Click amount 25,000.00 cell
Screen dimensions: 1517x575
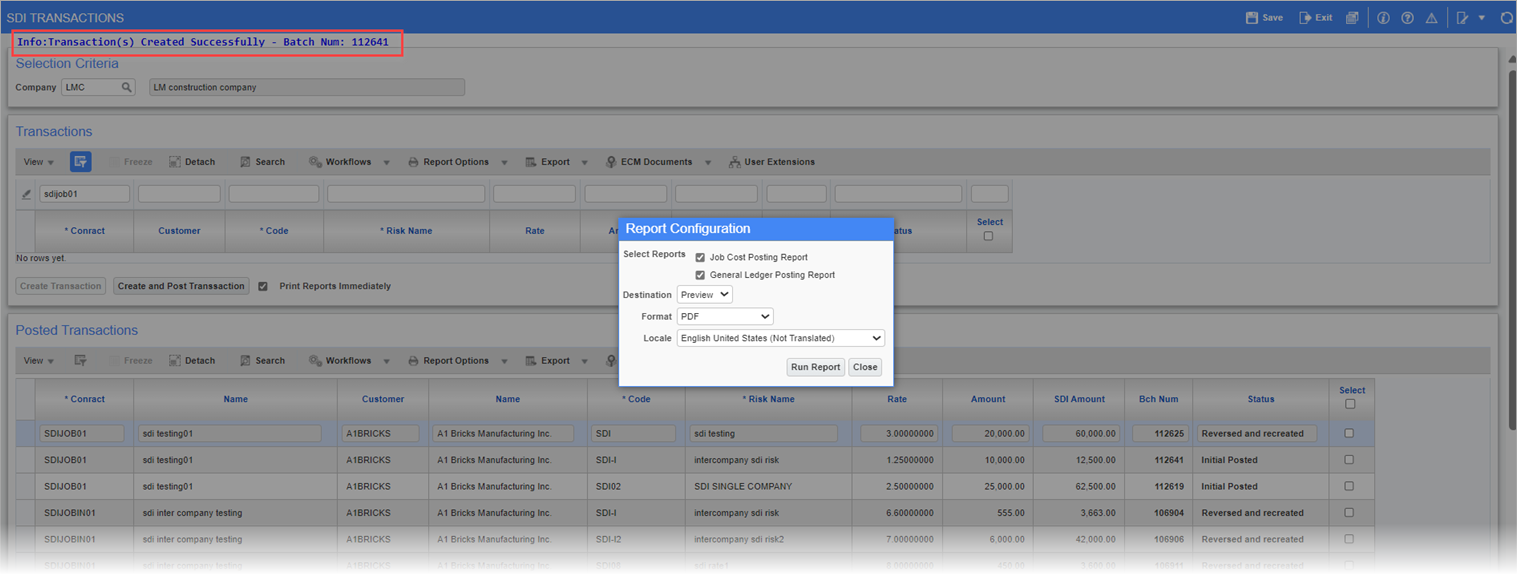[988, 486]
